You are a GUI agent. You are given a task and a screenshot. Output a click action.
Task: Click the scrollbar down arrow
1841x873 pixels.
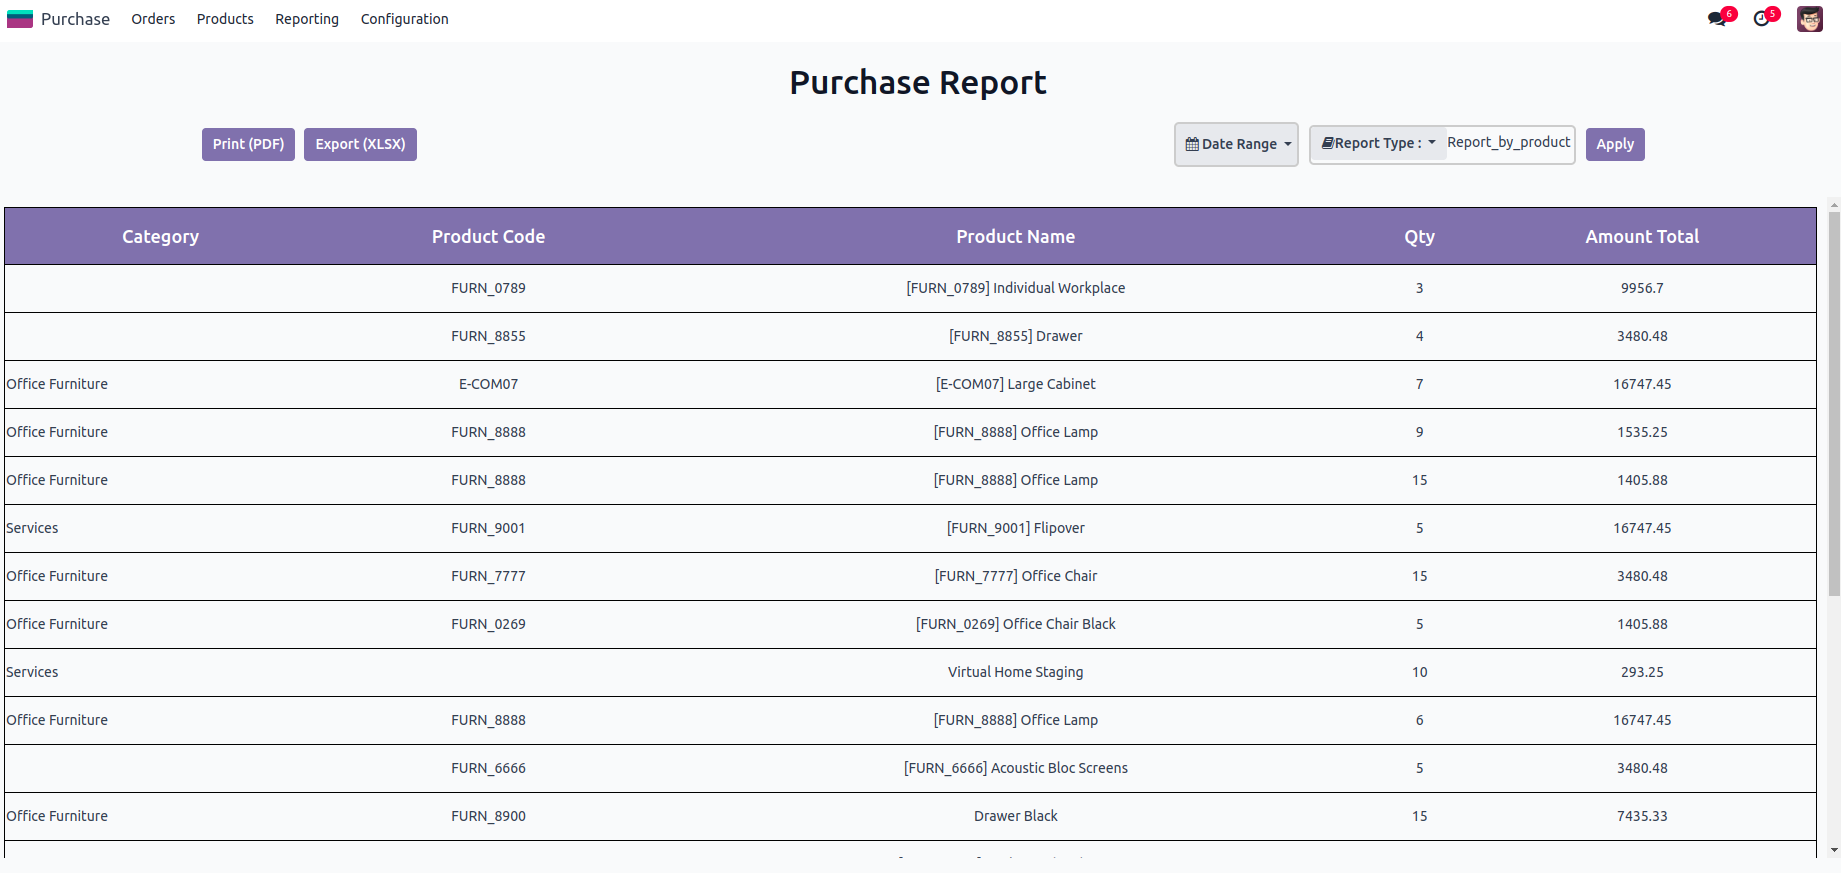tap(1833, 850)
